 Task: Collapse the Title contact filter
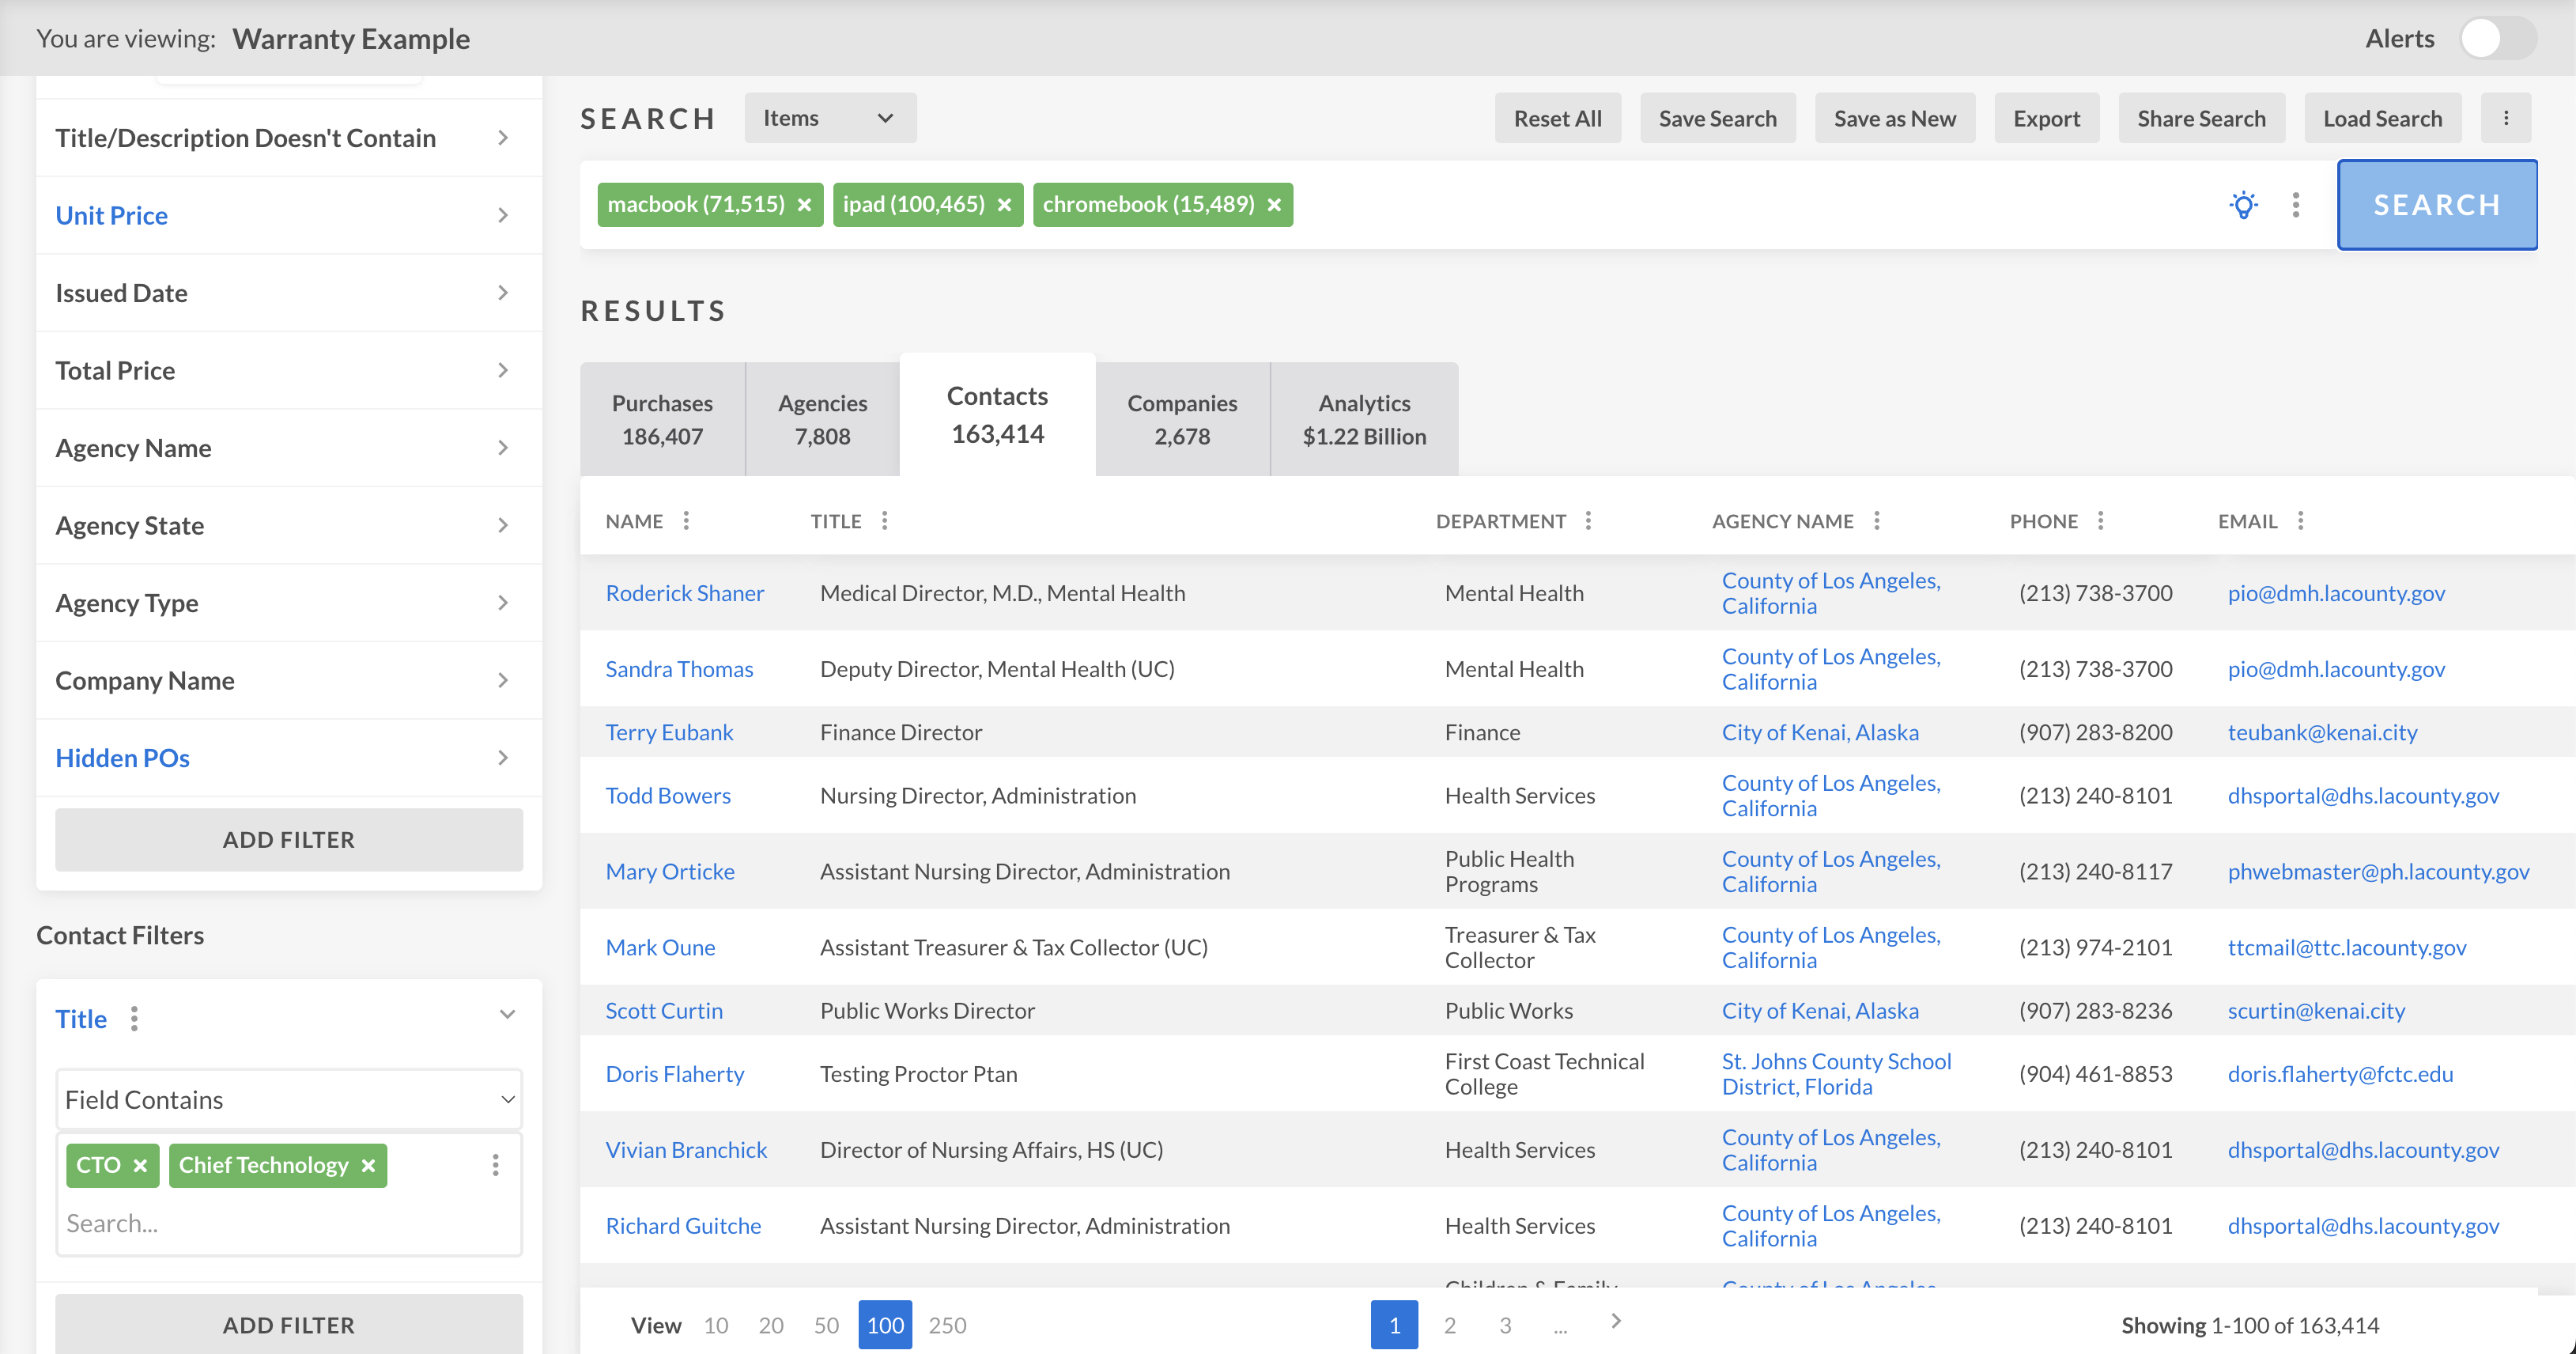(507, 1015)
